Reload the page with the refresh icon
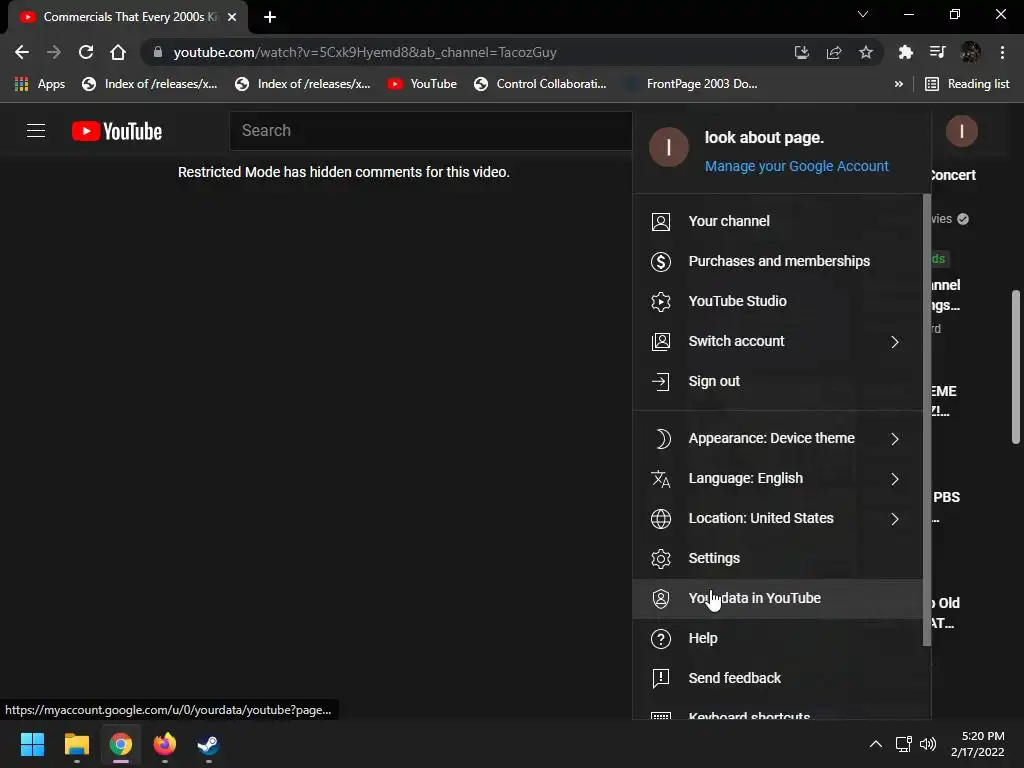 (86, 52)
